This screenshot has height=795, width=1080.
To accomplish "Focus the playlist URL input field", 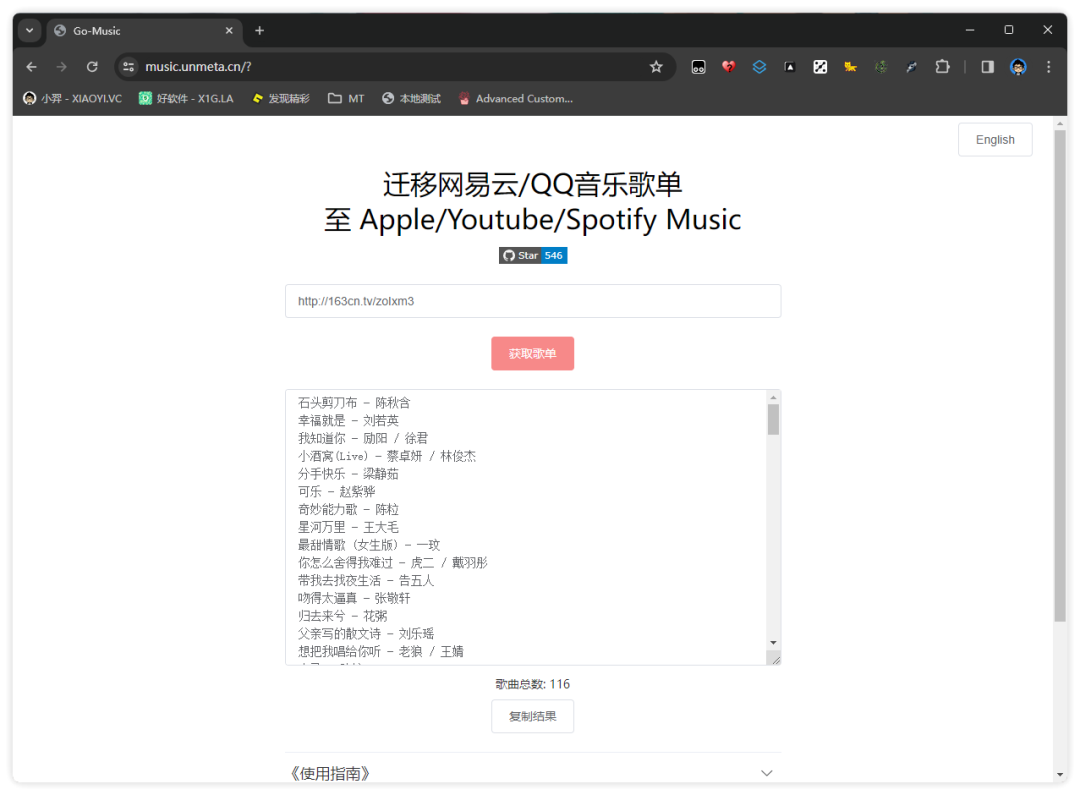I will [x=532, y=301].
